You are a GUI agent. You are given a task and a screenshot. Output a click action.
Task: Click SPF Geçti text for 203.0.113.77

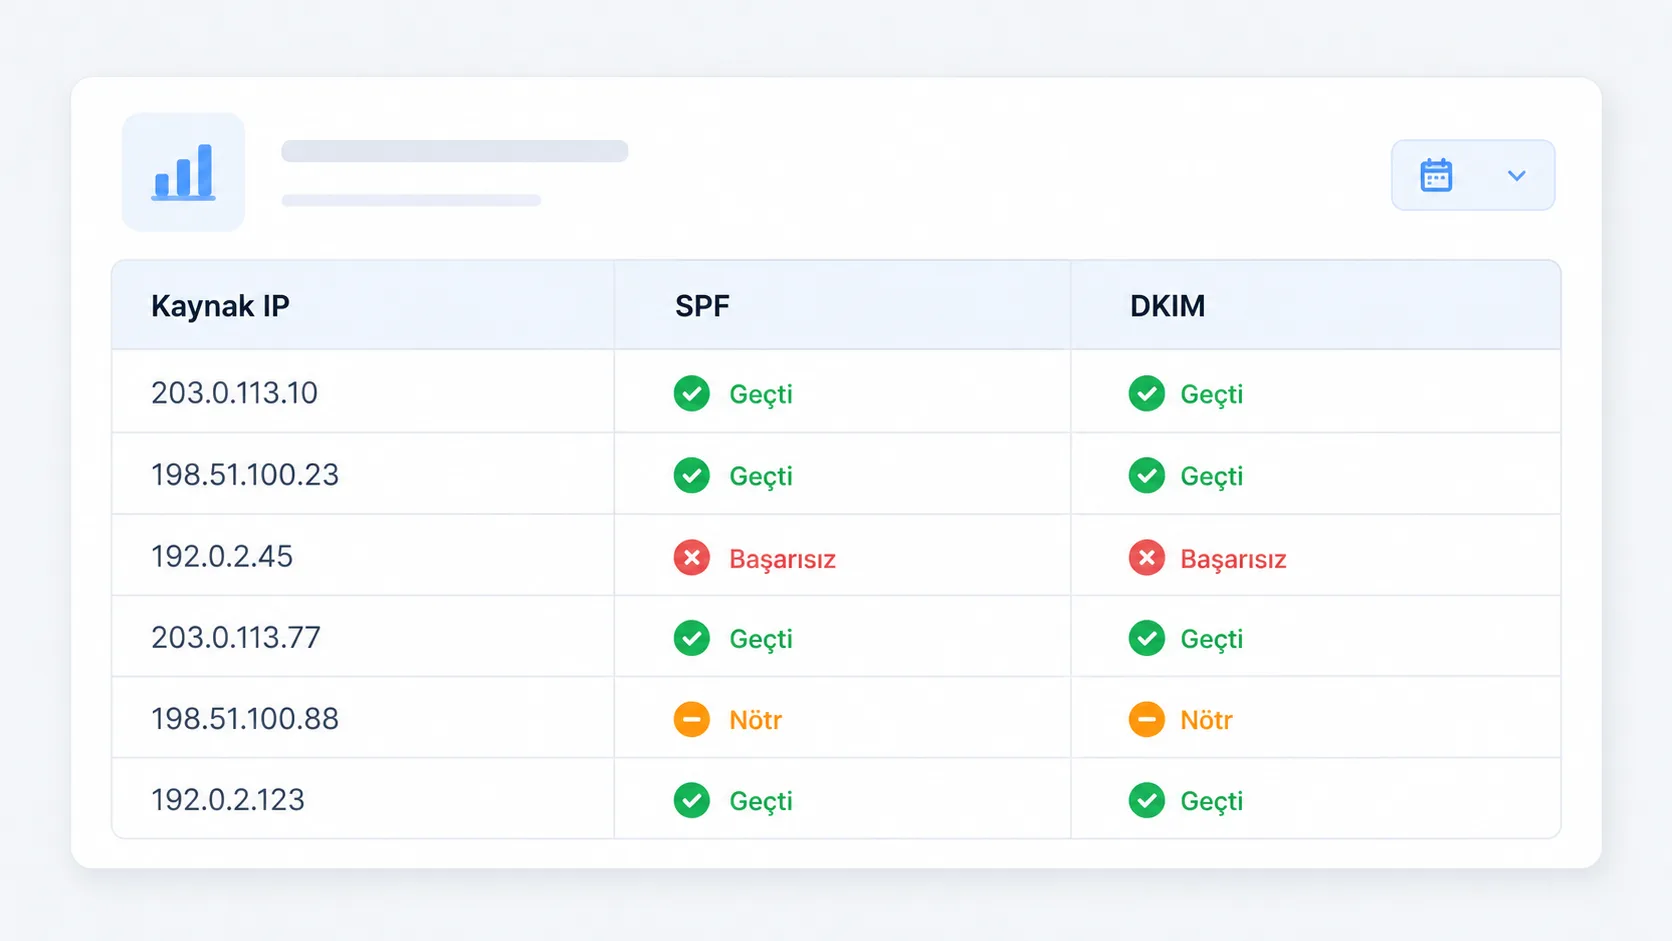(761, 640)
